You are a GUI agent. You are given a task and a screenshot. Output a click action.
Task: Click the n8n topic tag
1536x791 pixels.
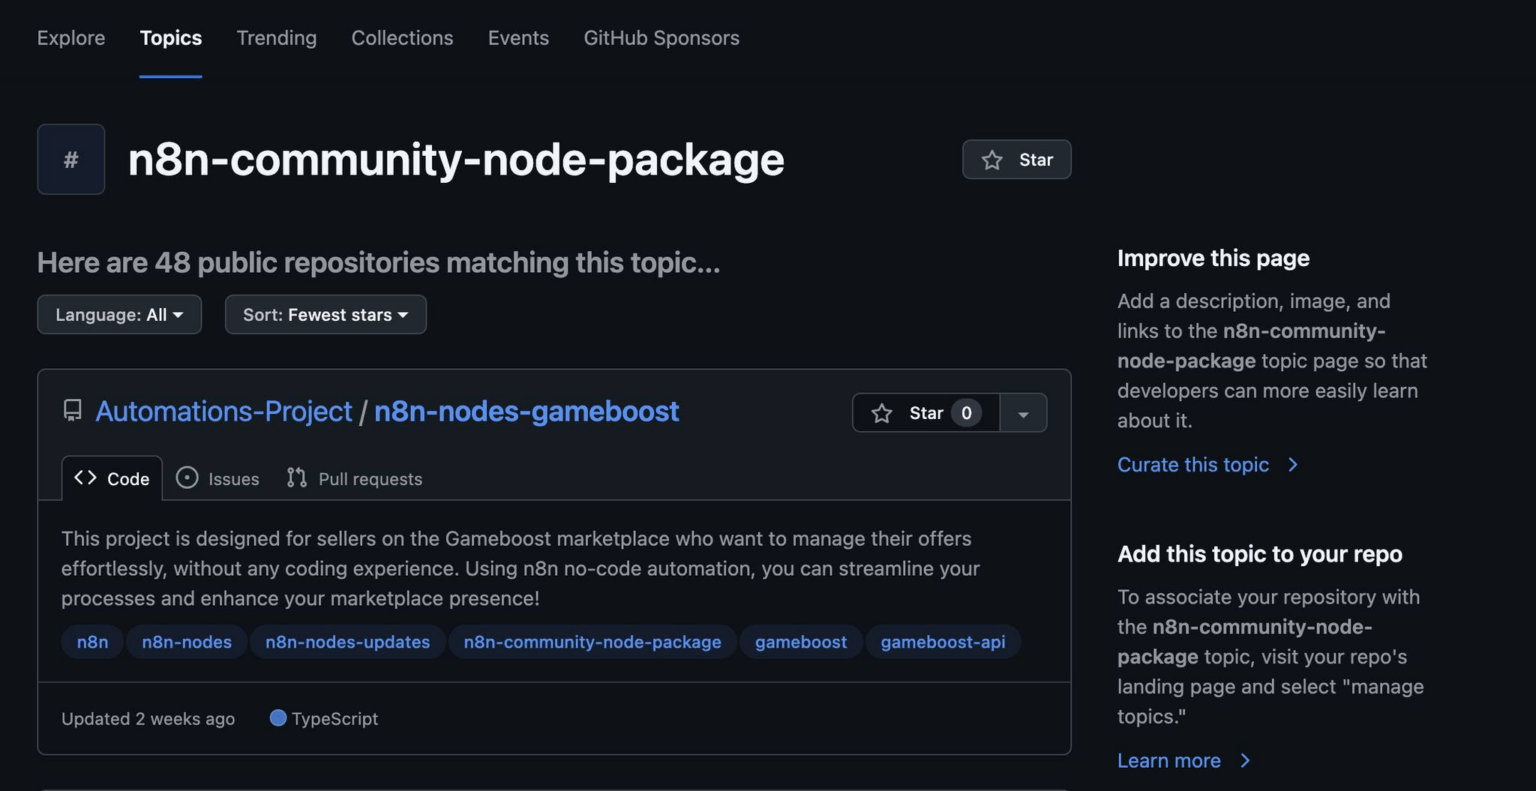click(x=92, y=642)
